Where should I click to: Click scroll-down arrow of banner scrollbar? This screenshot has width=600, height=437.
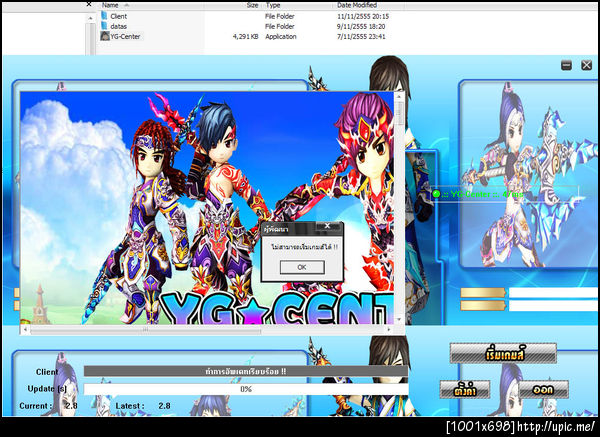(399, 319)
